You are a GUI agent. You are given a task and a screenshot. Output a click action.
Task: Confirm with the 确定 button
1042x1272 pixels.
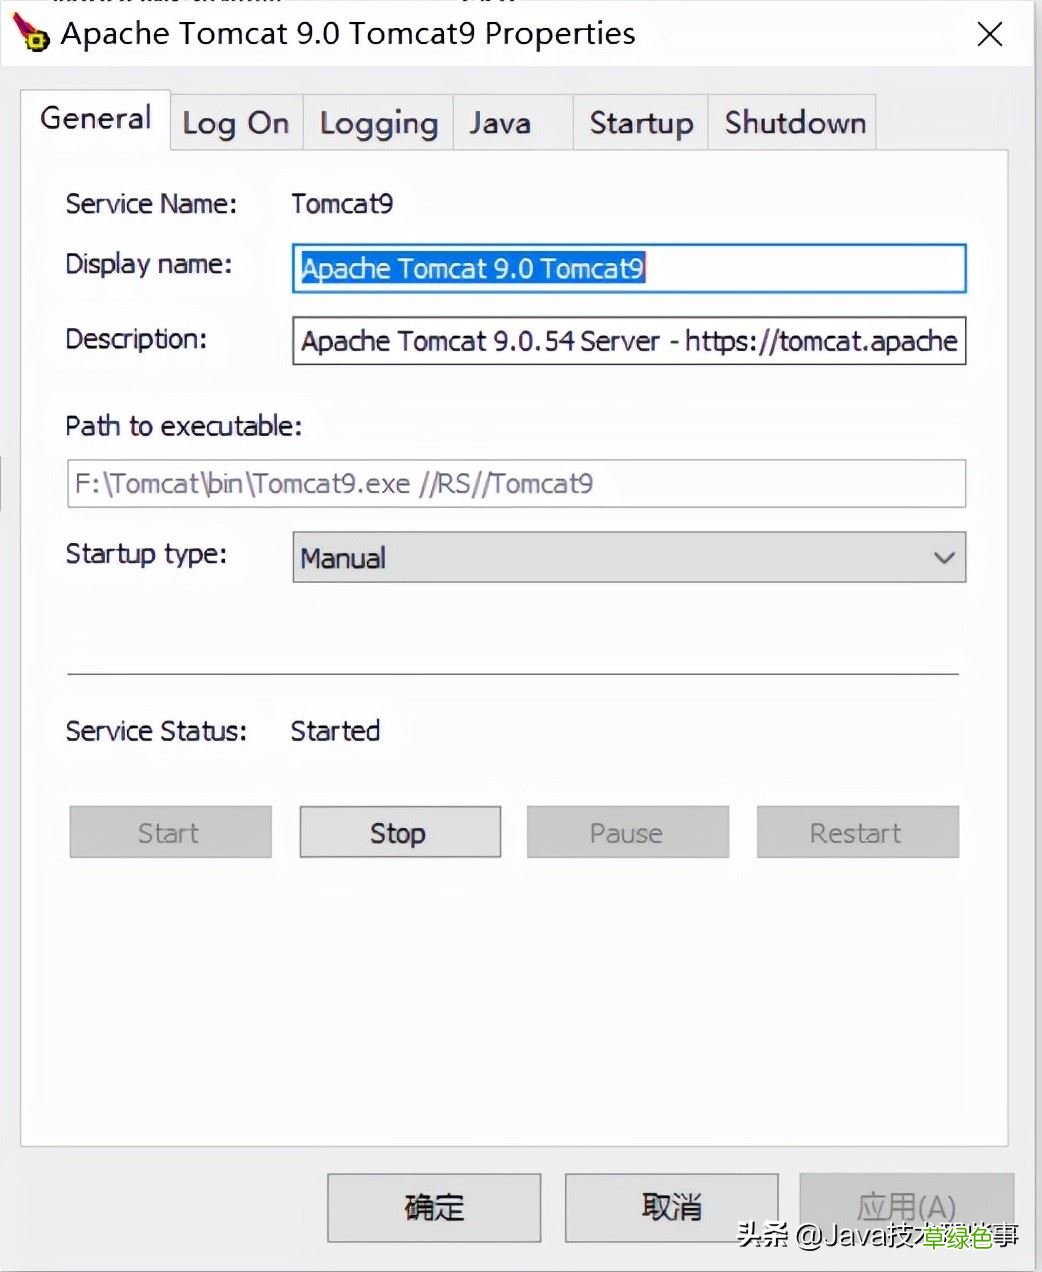pos(434,1207)
